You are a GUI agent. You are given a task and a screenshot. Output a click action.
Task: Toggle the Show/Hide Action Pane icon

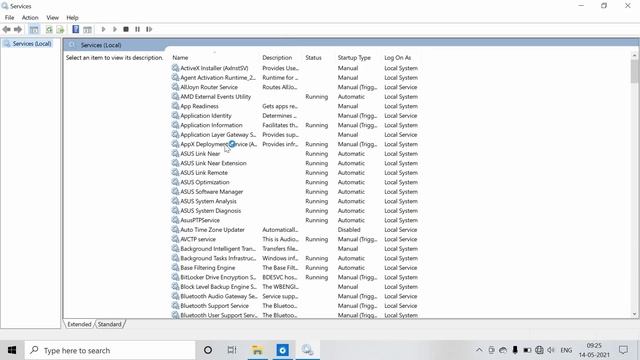pos(87,29)
